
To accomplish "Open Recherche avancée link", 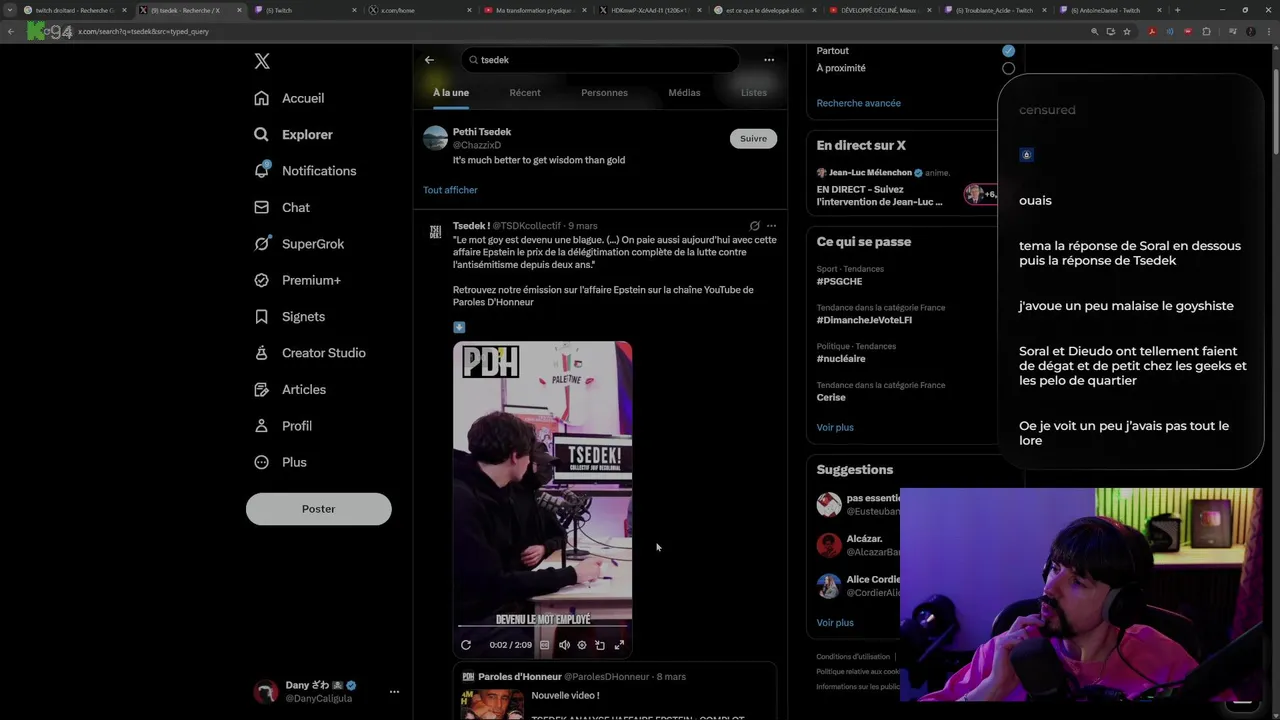I will point(858,103).
